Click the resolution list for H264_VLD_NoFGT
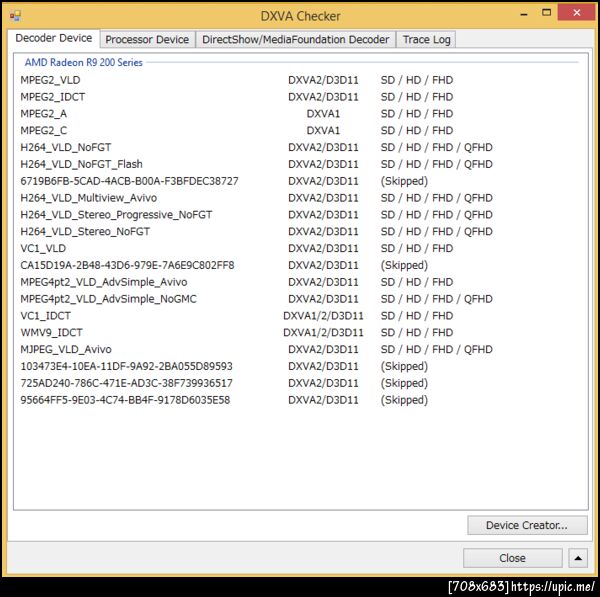 tap(437, 147)
